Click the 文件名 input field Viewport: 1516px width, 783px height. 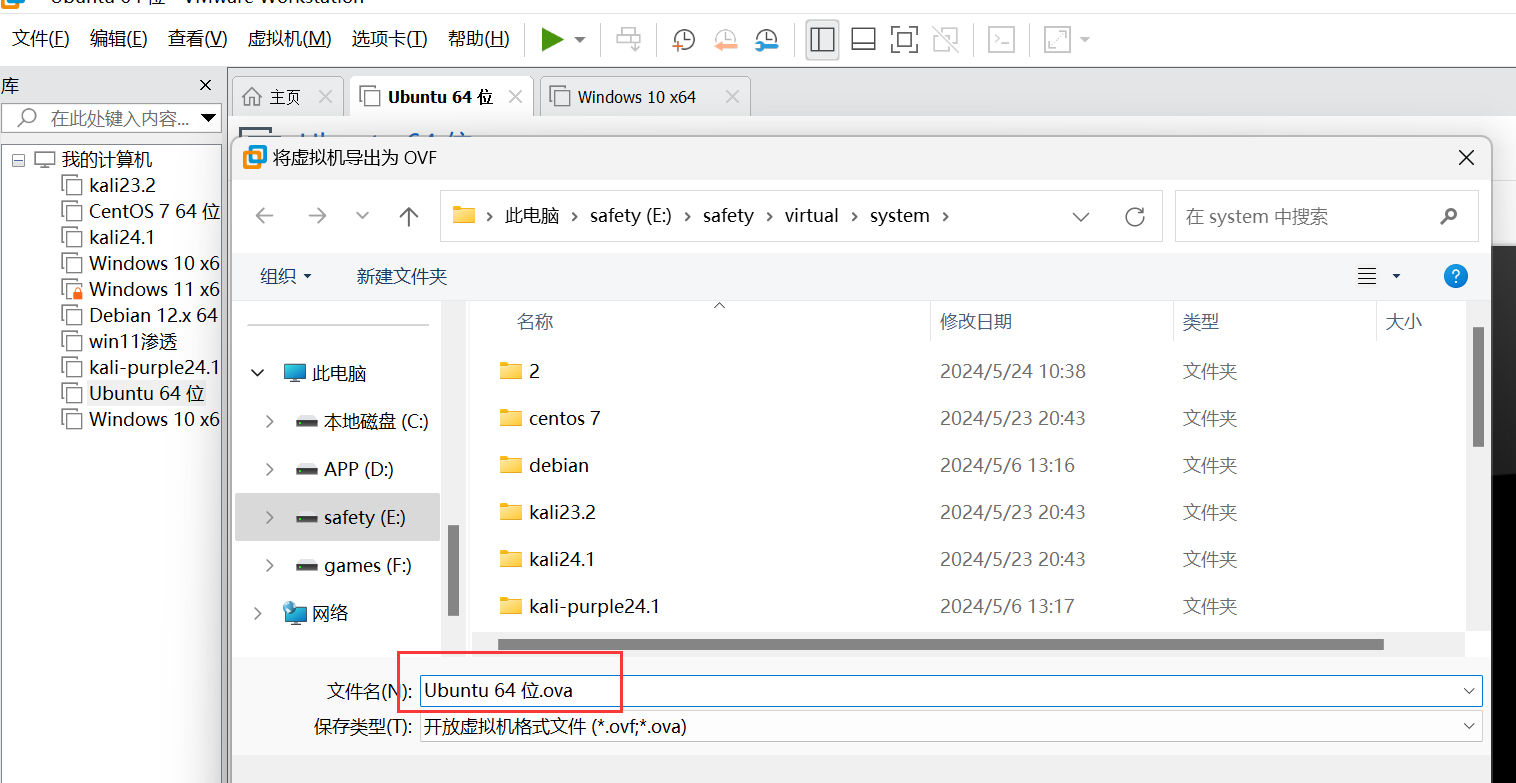950,690
